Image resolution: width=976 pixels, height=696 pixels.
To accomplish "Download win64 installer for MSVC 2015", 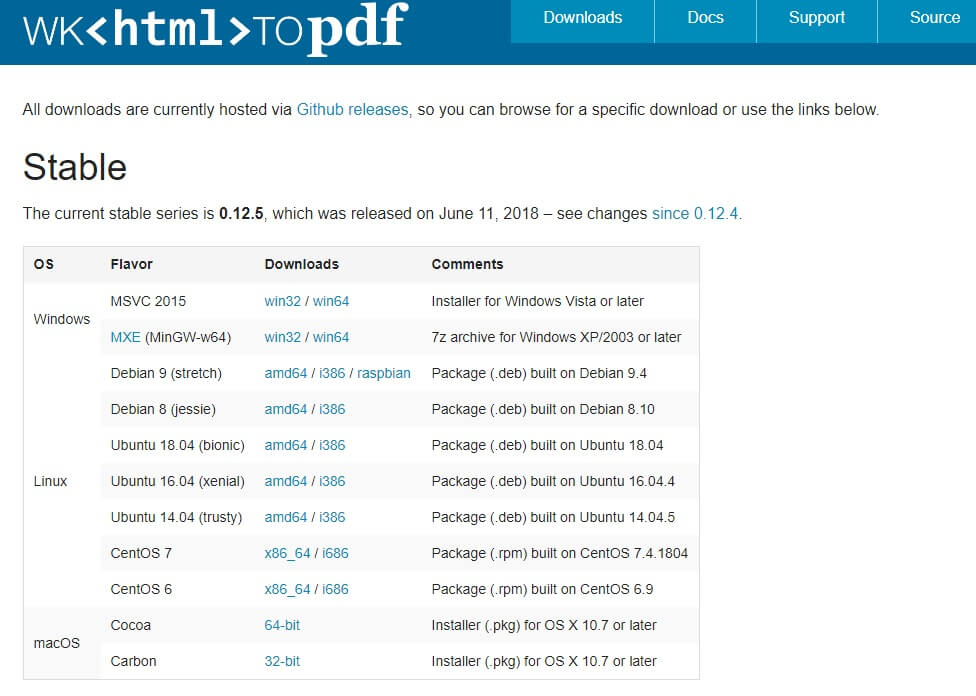I will 331,301.
